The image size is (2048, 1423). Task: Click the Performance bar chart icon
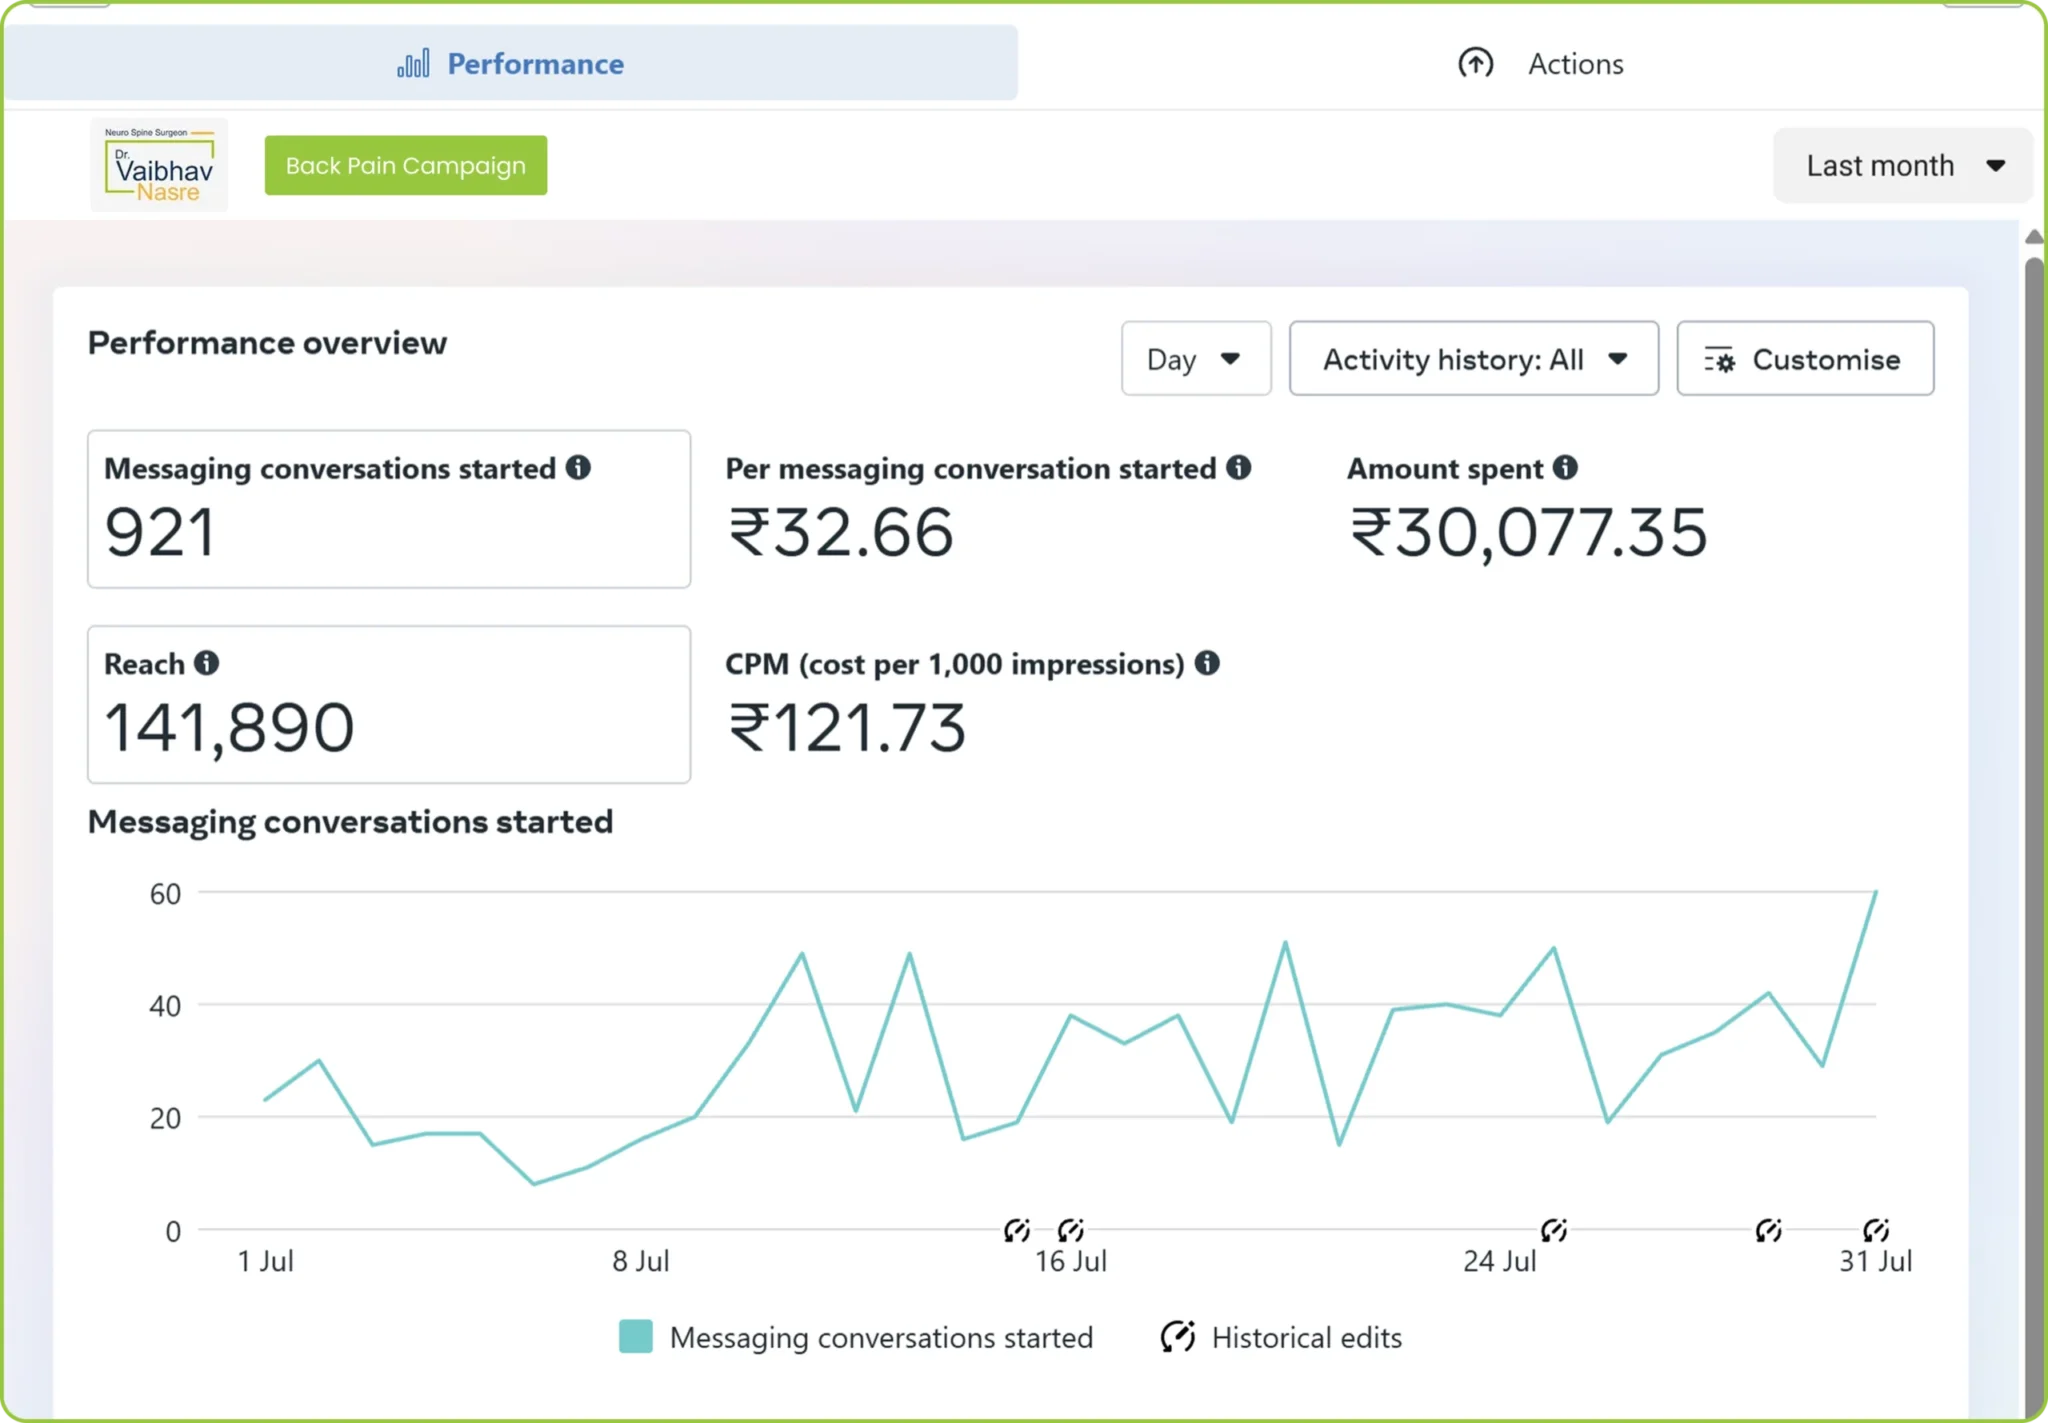[x=413, y=64]
